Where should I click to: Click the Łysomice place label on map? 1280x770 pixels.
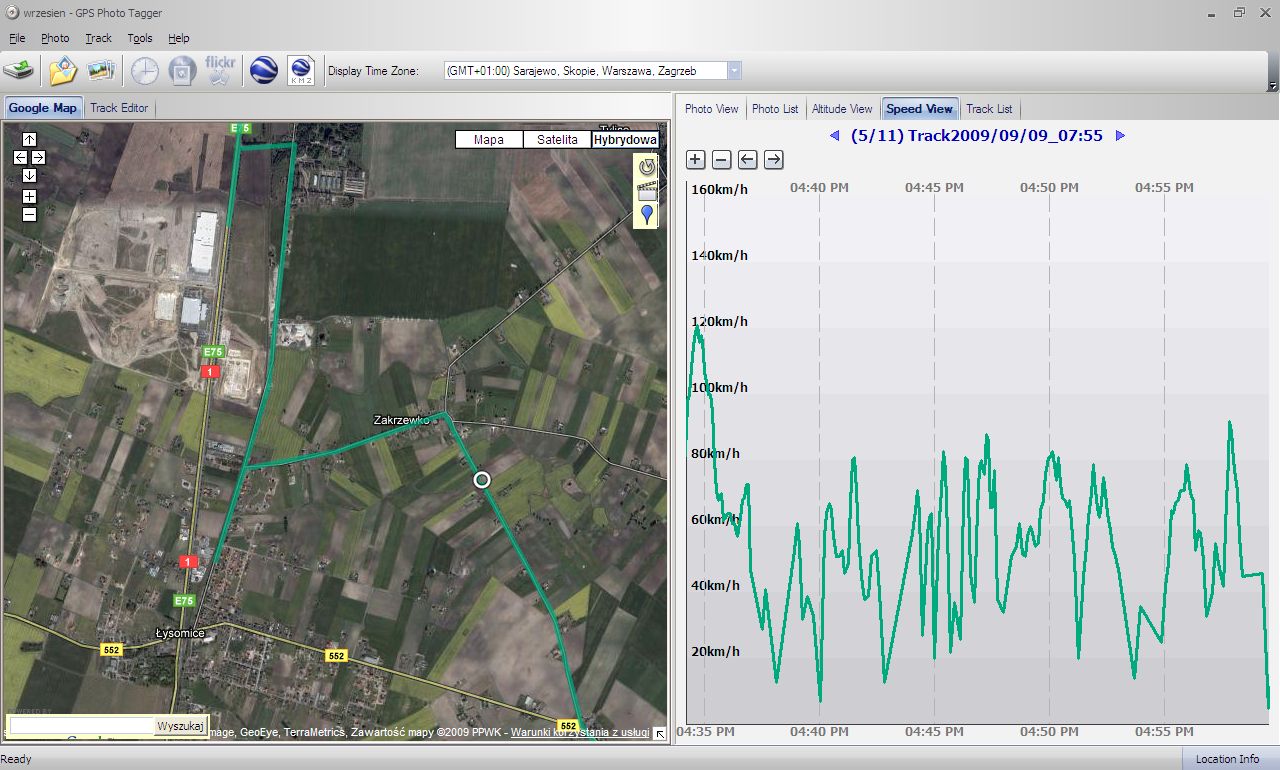181,634
